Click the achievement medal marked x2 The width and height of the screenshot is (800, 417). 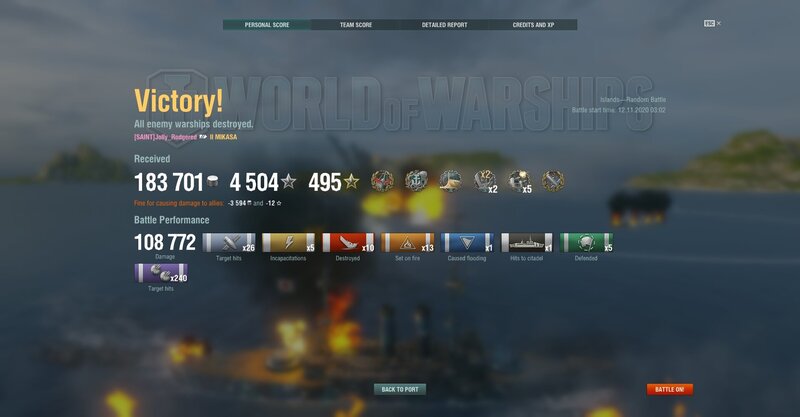click(x=485, y=182)
